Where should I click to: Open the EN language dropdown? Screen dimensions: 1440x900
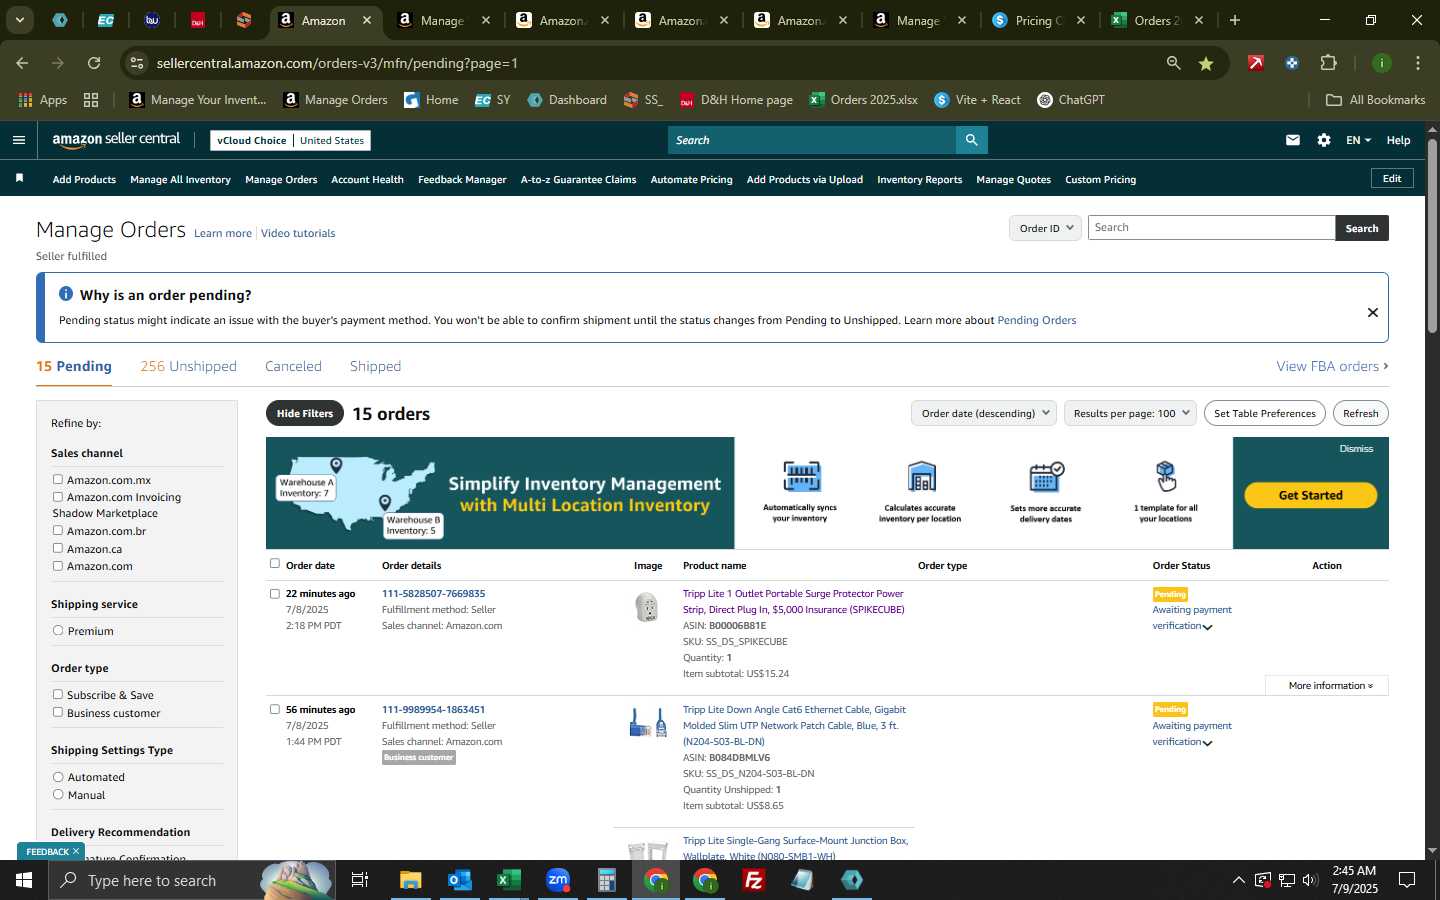pyautogui.click(x=1358, y=140)
